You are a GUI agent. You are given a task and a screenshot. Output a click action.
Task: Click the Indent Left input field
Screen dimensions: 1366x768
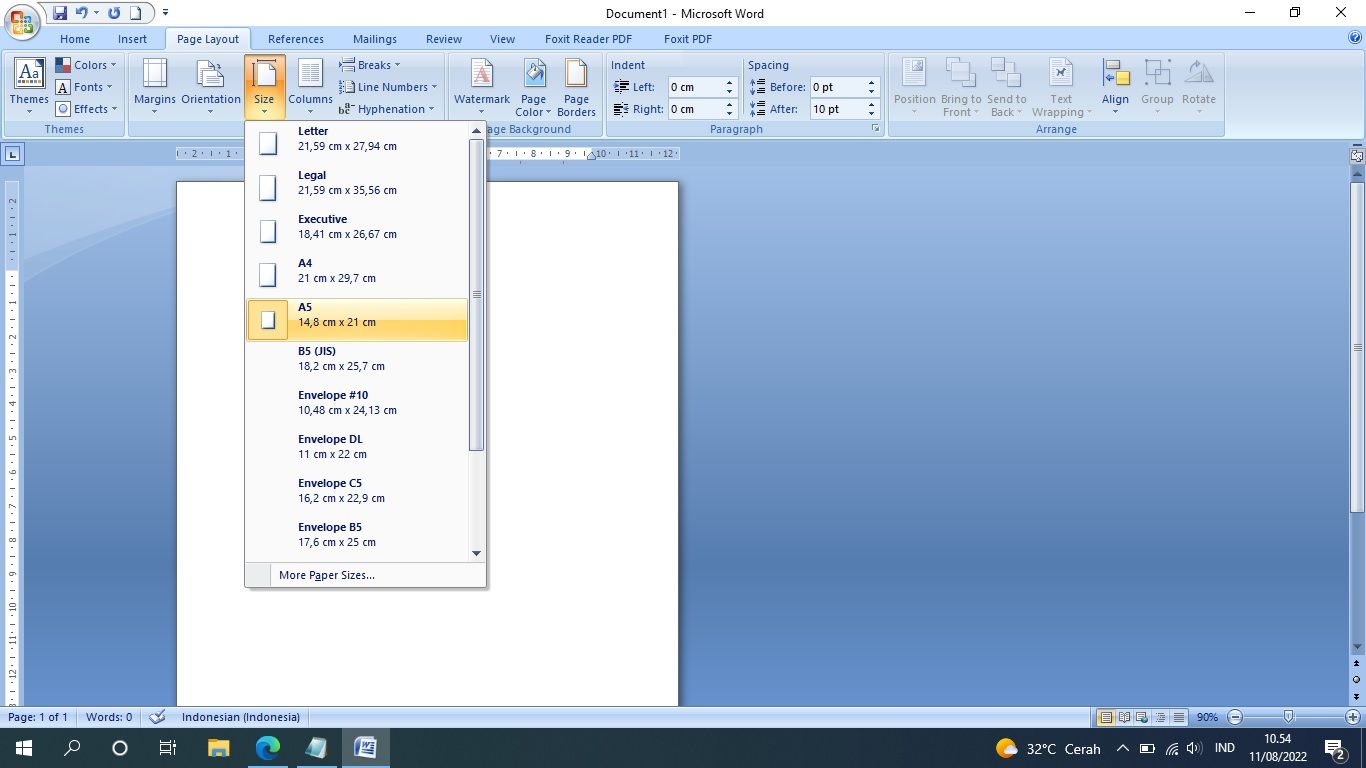(695, 87)
